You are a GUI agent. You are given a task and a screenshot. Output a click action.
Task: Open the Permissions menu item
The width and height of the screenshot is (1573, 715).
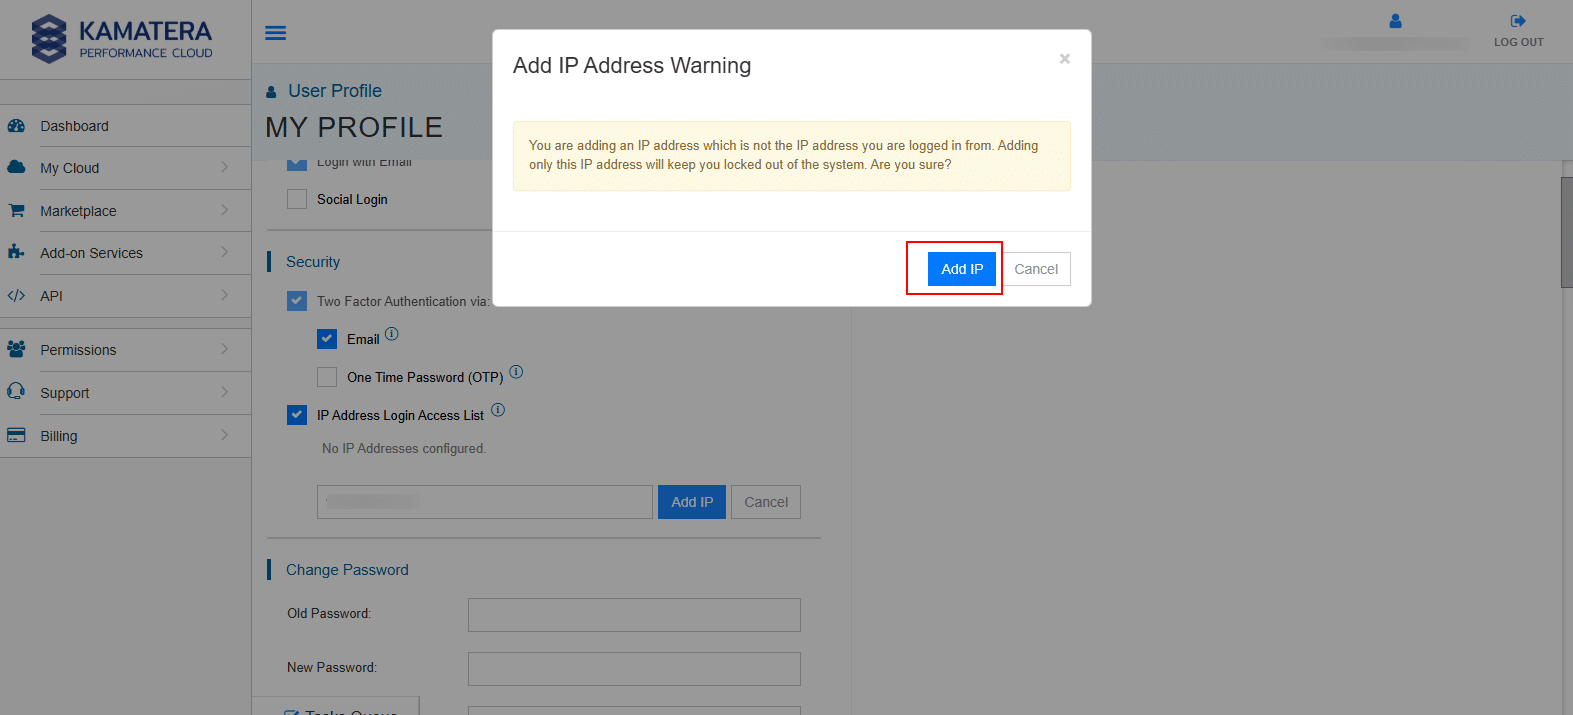(78, 350)
